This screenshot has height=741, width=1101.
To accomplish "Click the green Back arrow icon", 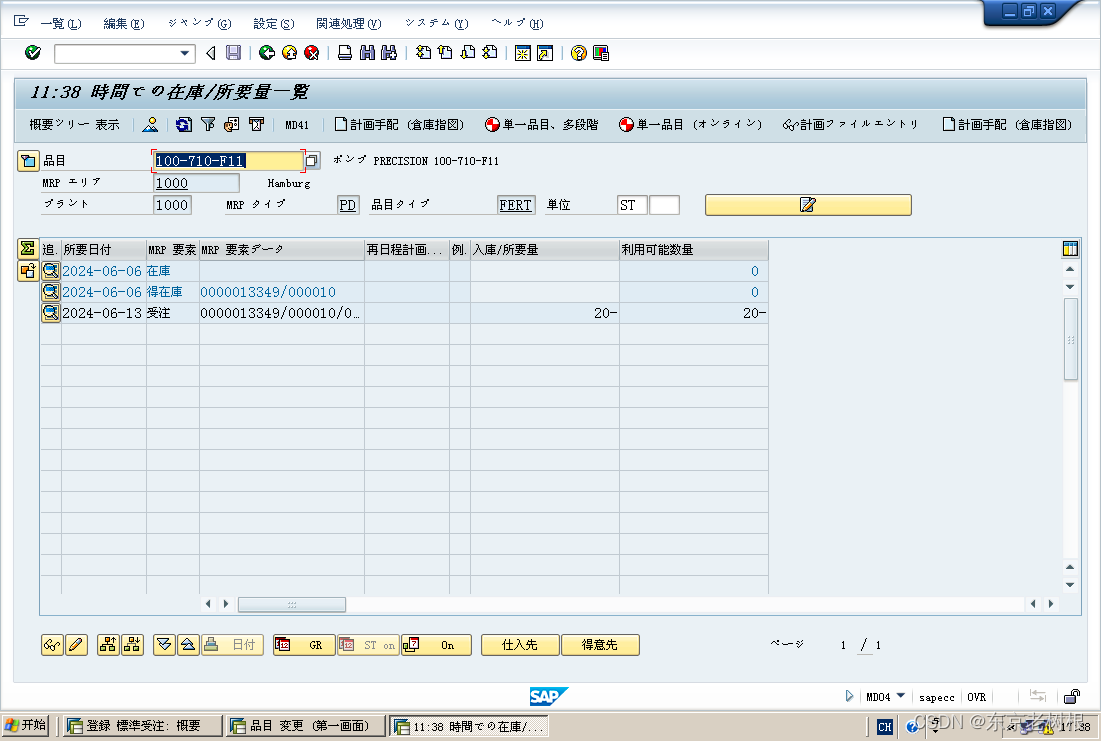I will (x=267, y=53).
